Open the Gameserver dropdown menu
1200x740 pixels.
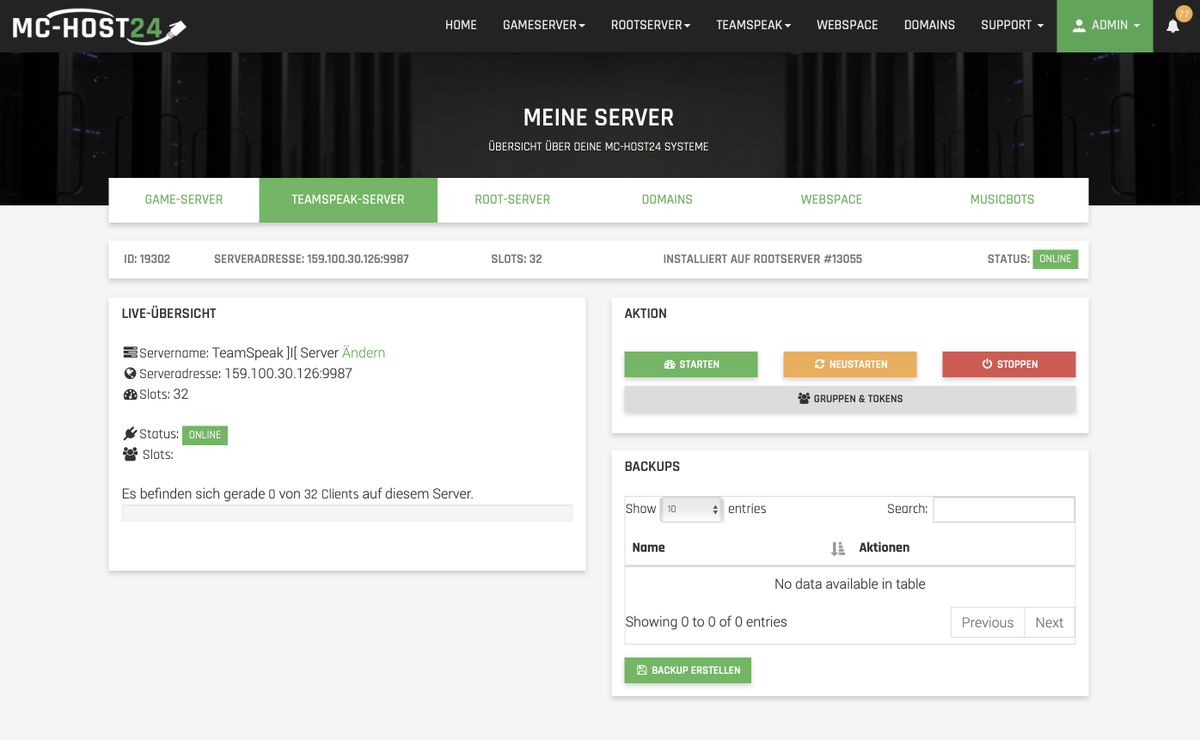(544, 25)
